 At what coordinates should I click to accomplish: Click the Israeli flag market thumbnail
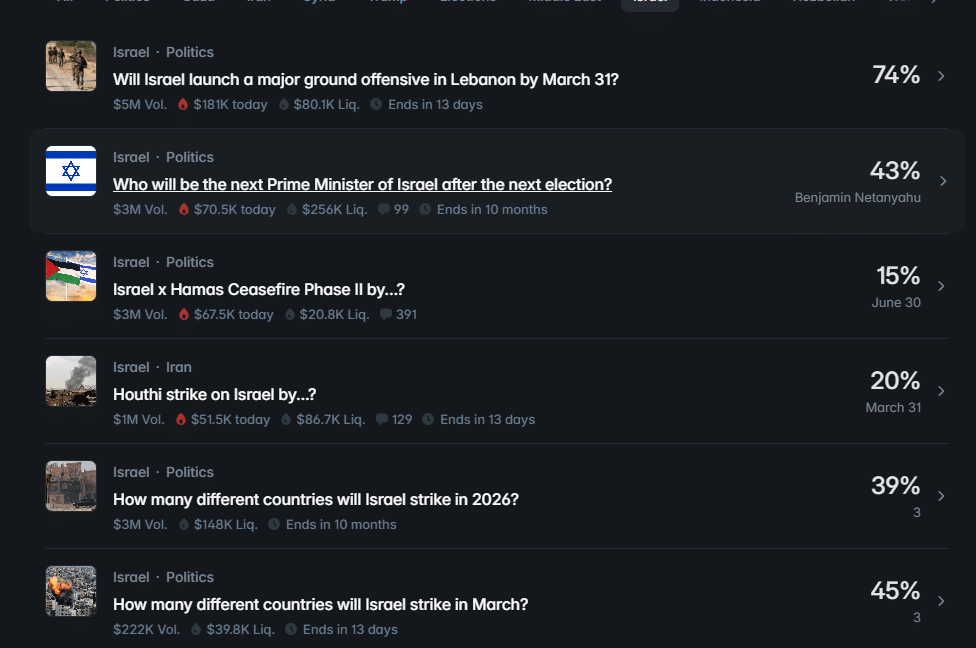(71, 171)
